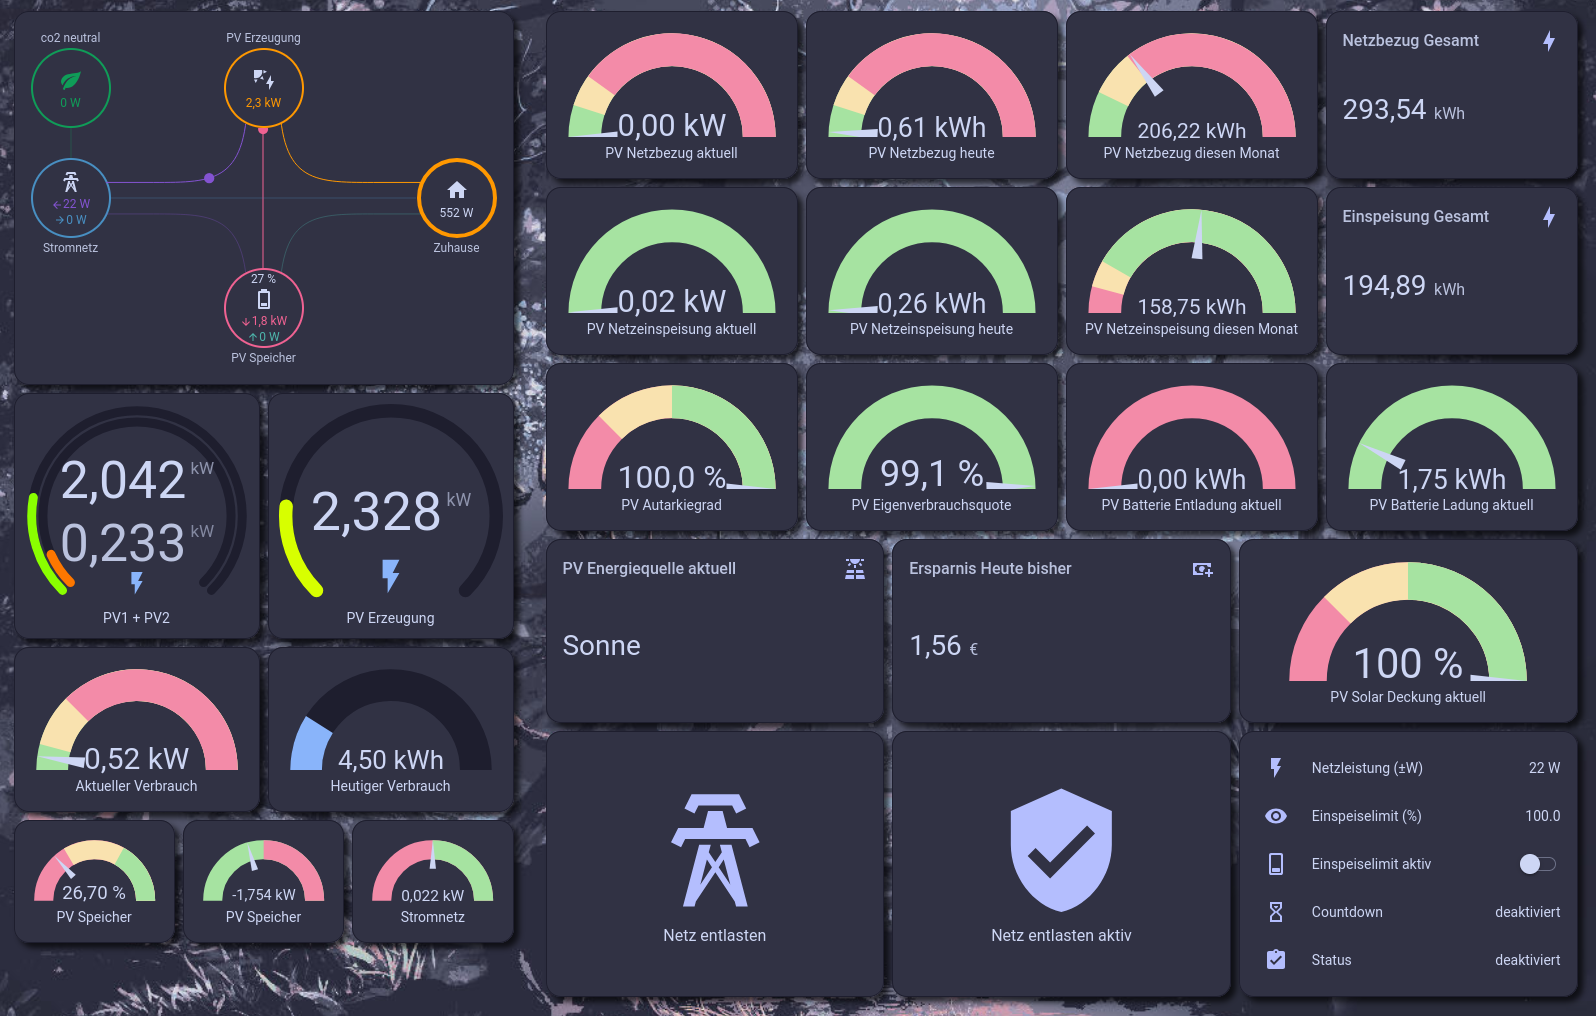Toggle the Einspeiselimit aktiv switch
The height and width of the screenshot is (1016, 1596).
coord(1537,864)
